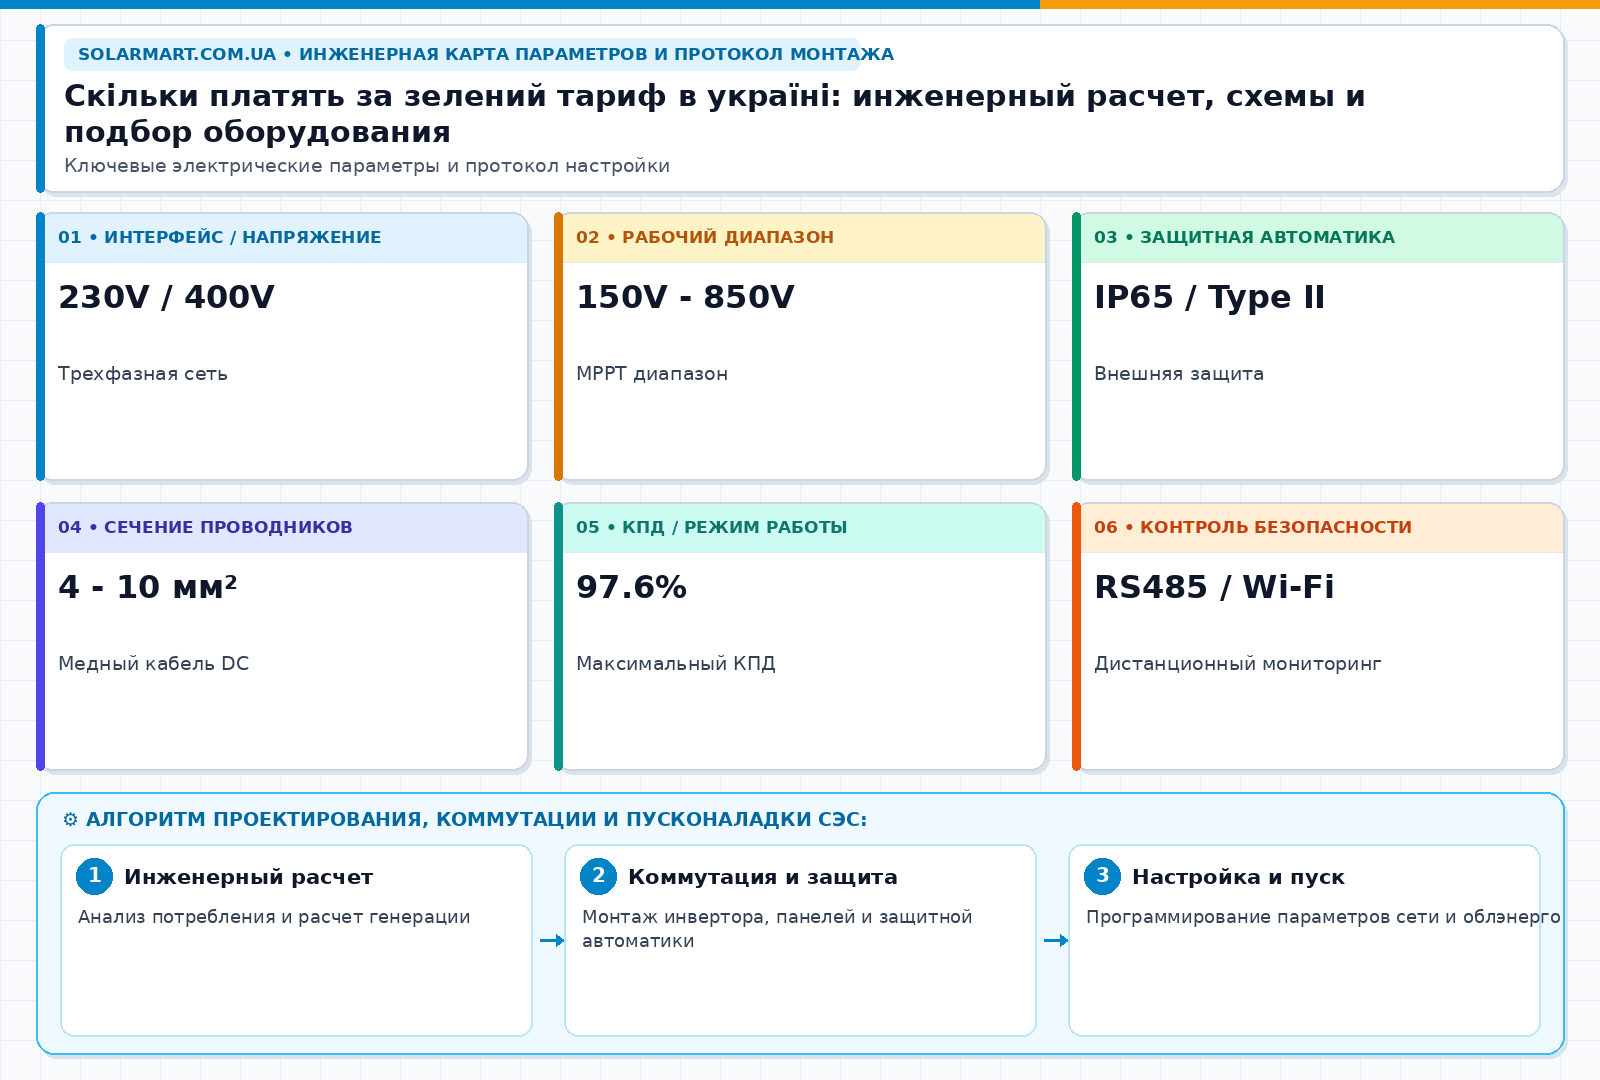Open card header '01 • ИНТЕРФЕЙС / НАПРЯЖЕНИЕ'
The width and height of the screenshot is (1600, 1080).
[x=286, y=238]
